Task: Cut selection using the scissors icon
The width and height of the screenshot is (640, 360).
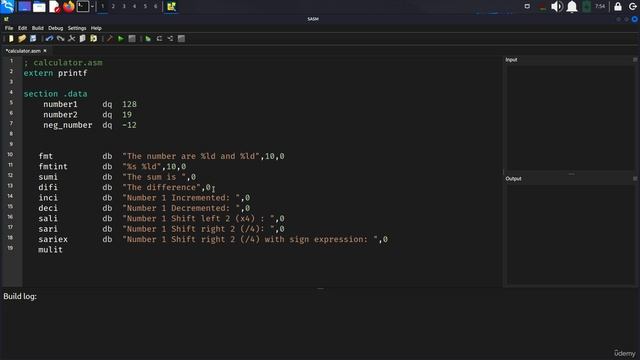Action: tap(71, 38)
